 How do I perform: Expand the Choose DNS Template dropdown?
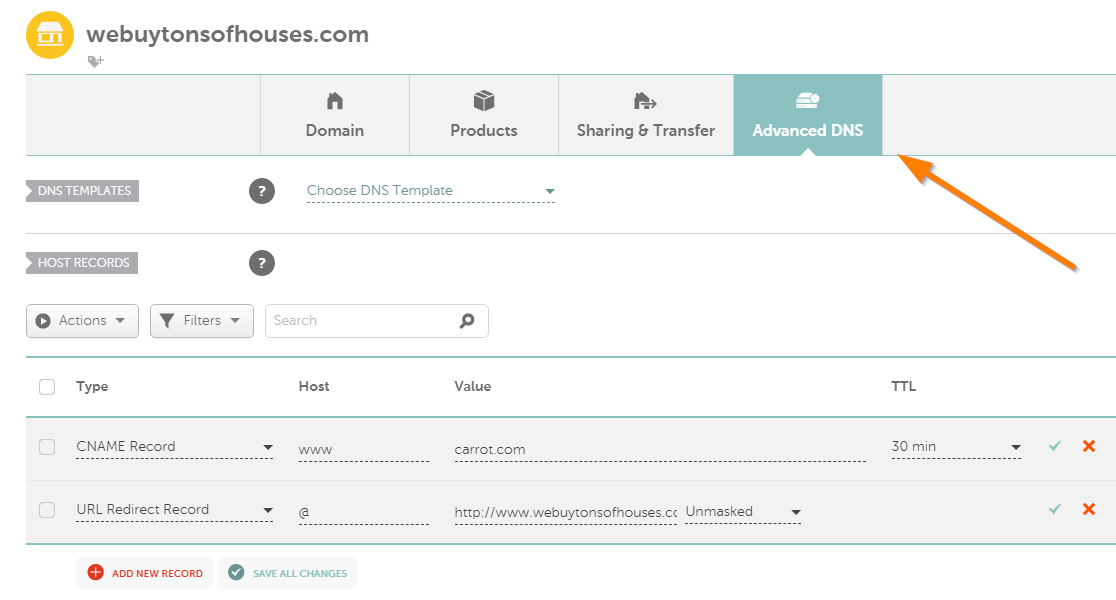pyautogui.click(x=431, y=191)
